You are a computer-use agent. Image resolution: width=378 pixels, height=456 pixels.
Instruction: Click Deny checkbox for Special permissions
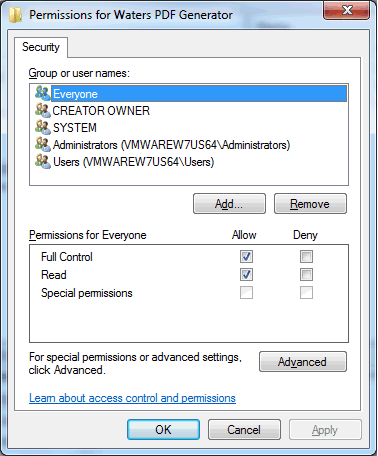click(306, 293)
